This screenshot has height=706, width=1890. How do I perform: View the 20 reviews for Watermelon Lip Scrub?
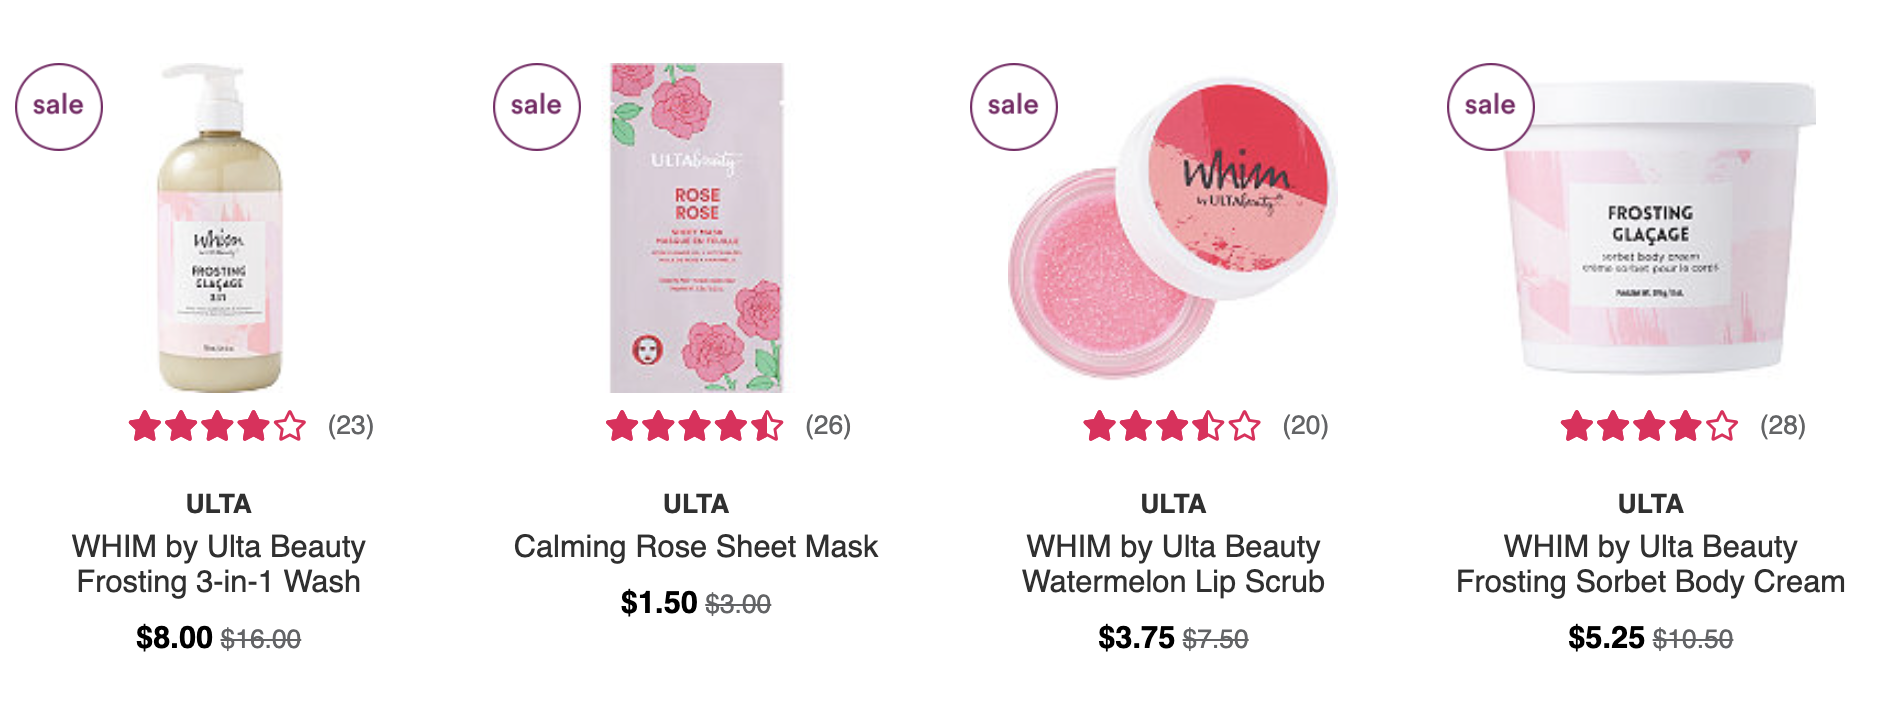(1306, 426)
